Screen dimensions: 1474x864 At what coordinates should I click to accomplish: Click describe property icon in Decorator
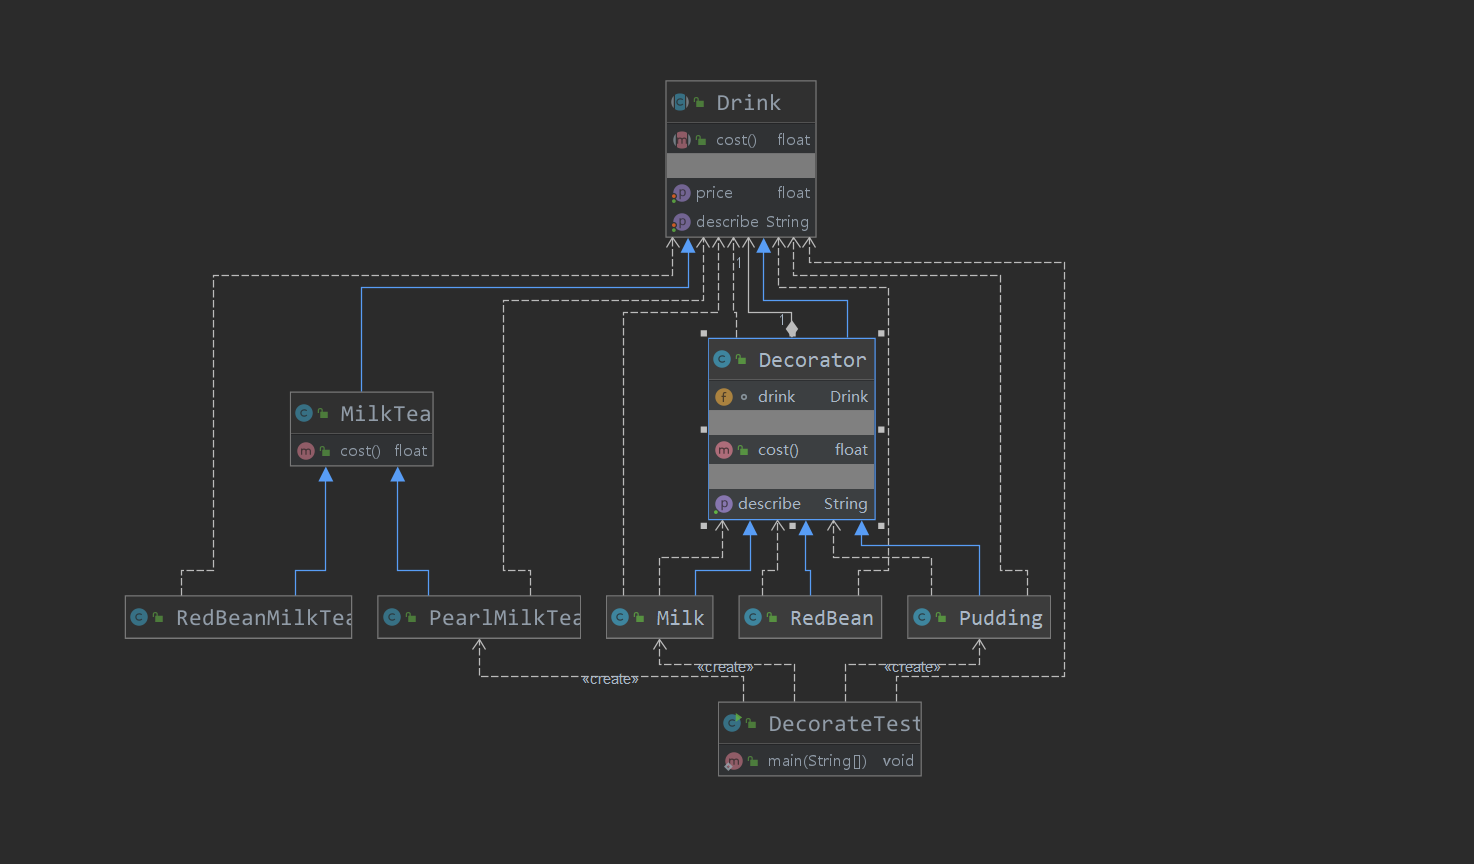pyautogui.click(x=724, y=504)
